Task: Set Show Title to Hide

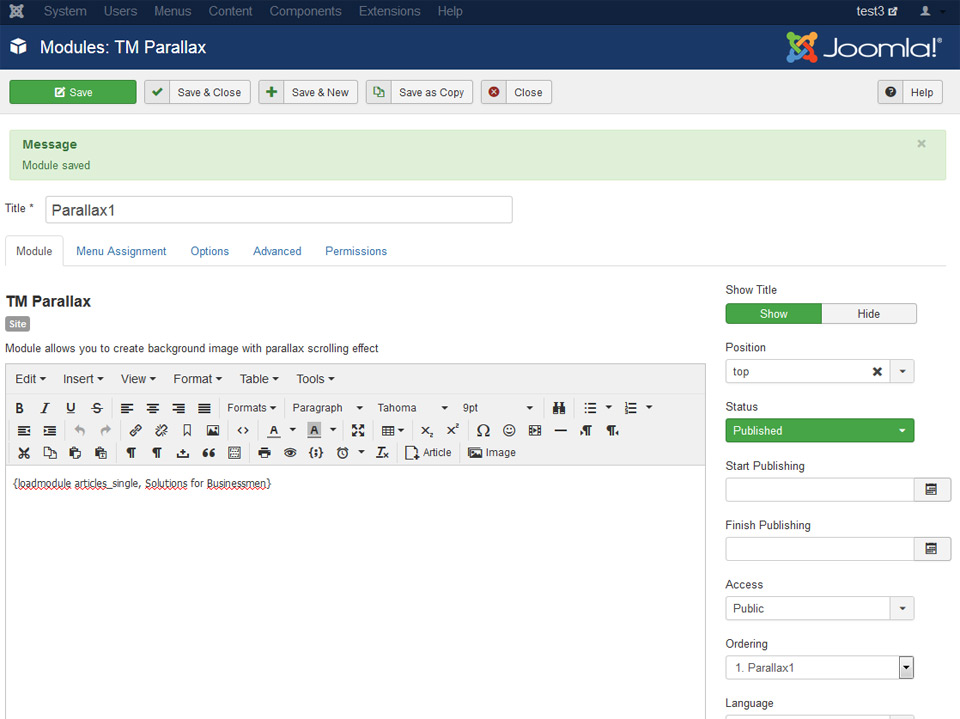Action: point(869,314)
